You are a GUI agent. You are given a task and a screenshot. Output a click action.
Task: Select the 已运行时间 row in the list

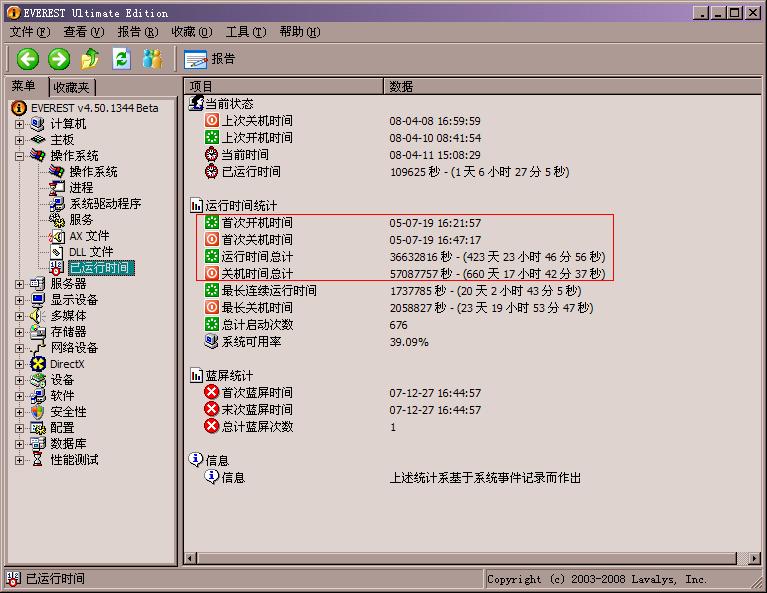(386, 172)
